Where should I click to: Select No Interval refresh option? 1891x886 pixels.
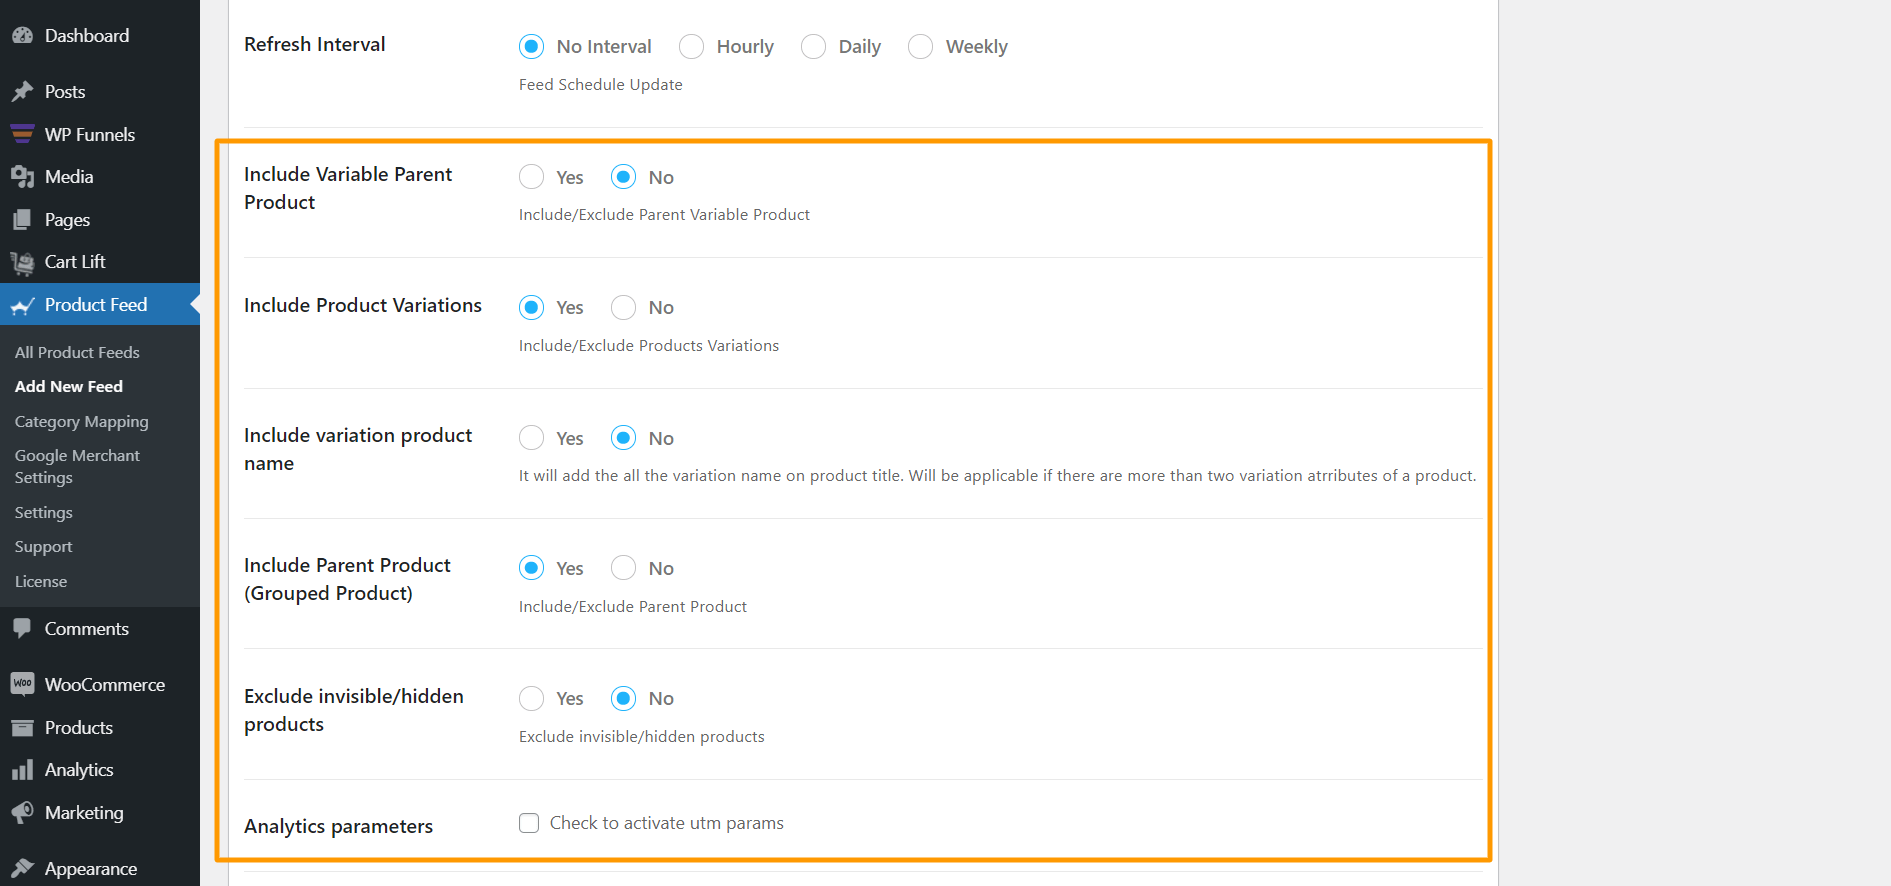(531, 47)
